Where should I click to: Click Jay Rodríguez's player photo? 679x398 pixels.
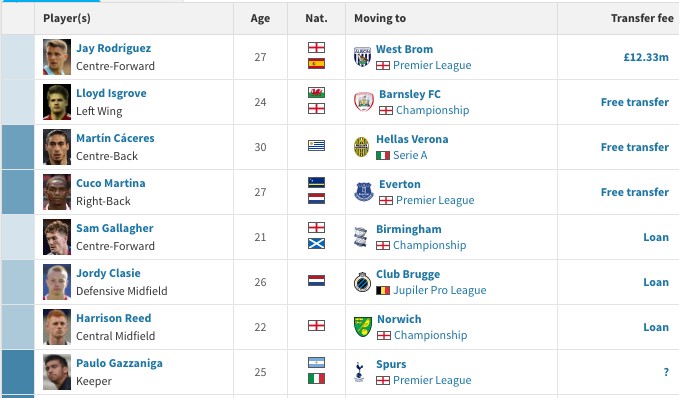click(57, 57)
